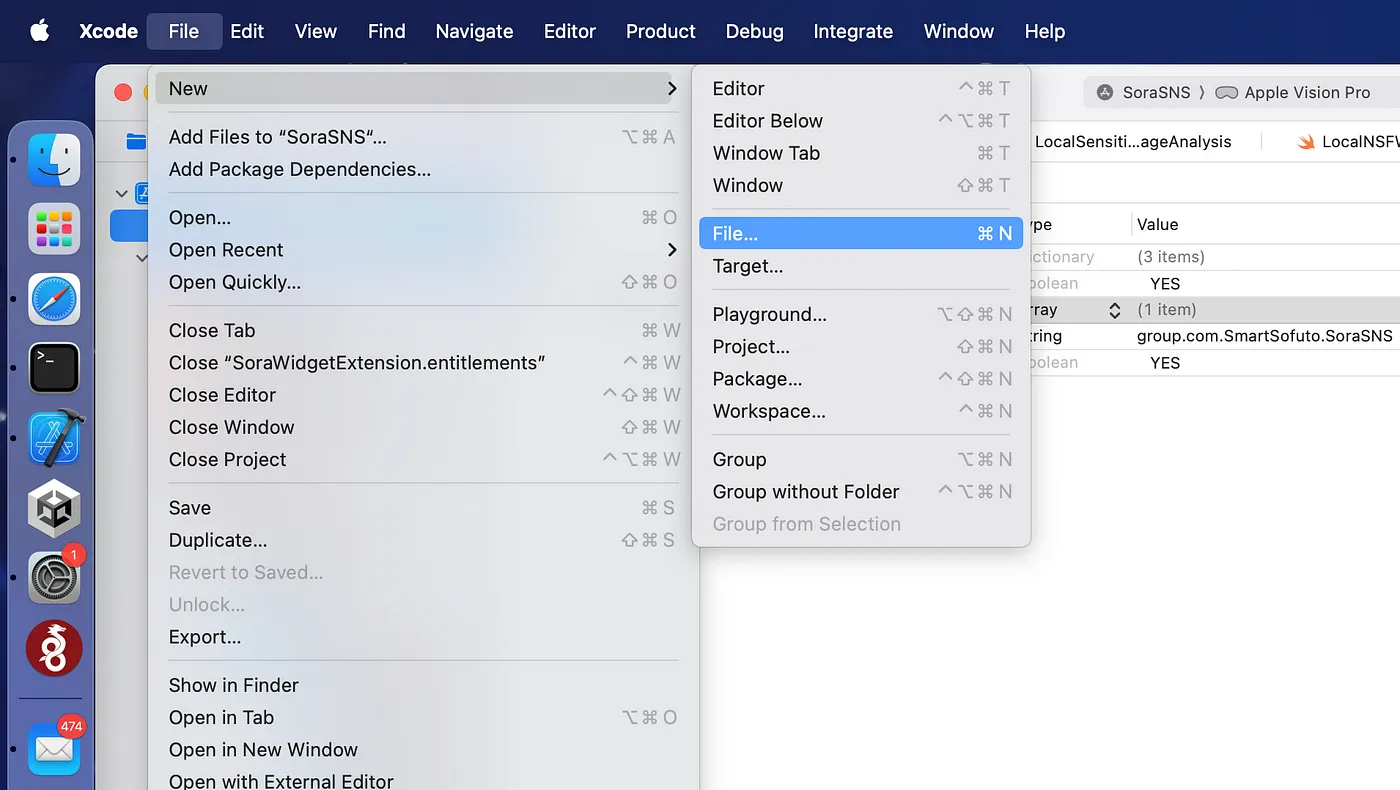Choose Playground…
Image resolution: width=1400 pixels, height=790 pixels.
pos(861,314)
